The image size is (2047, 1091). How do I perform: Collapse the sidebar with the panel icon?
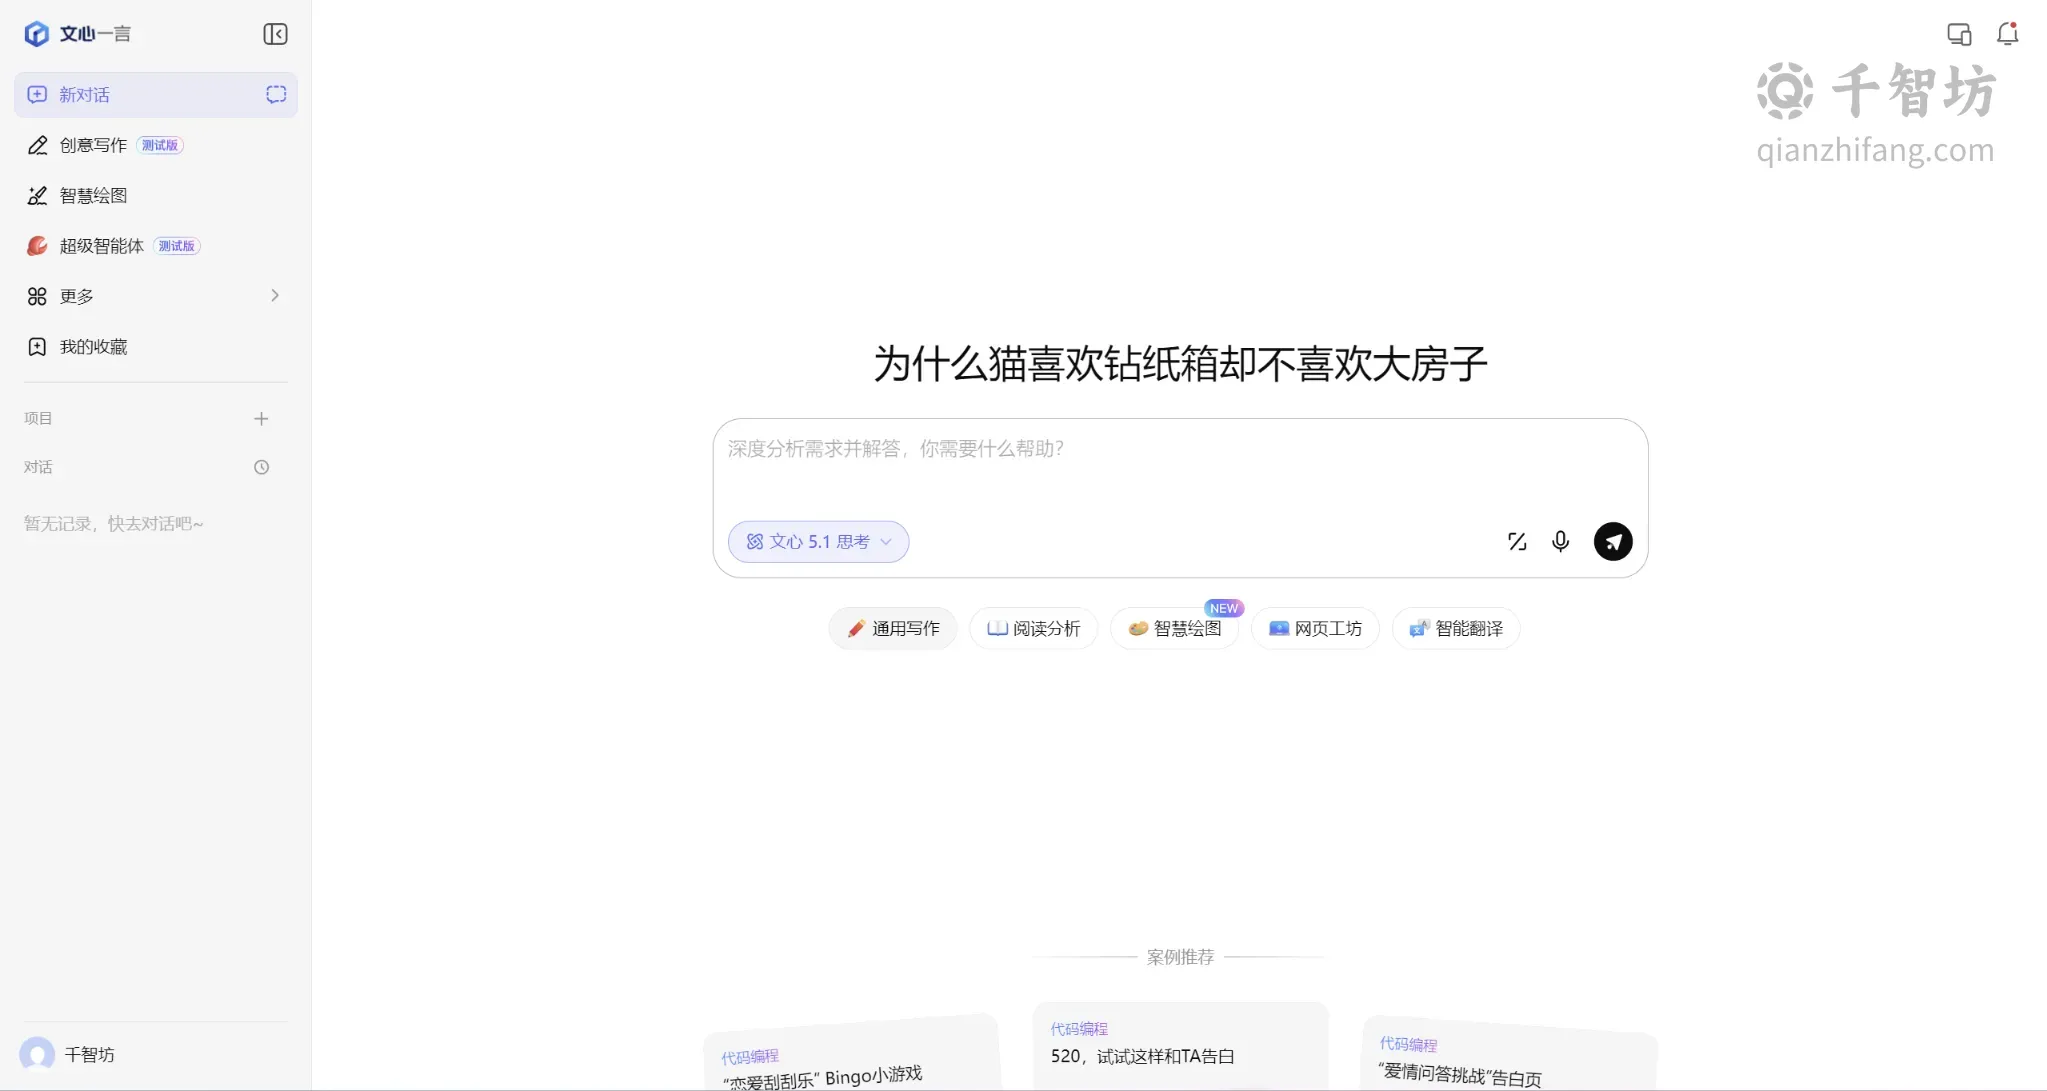click(x=275, y=34)
